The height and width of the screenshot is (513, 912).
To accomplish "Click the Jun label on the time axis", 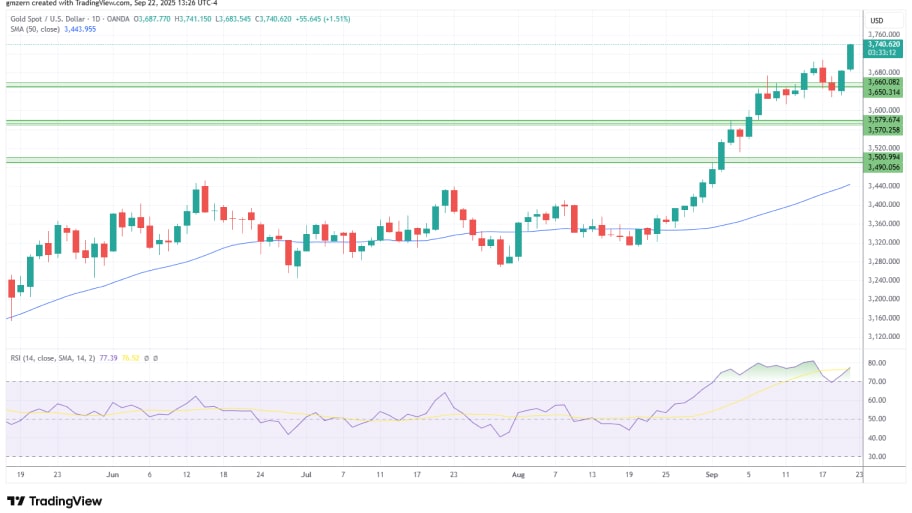I will [x=111, y=477].
